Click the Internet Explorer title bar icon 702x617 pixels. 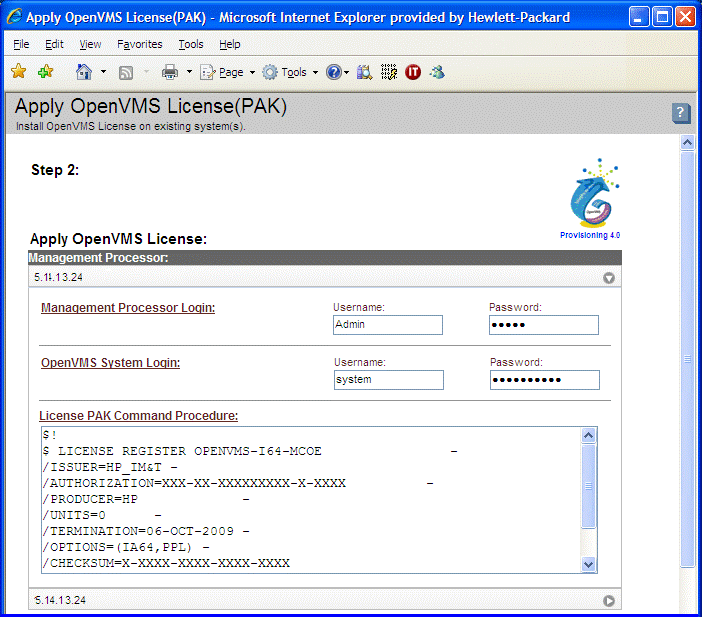pos(14,17)
